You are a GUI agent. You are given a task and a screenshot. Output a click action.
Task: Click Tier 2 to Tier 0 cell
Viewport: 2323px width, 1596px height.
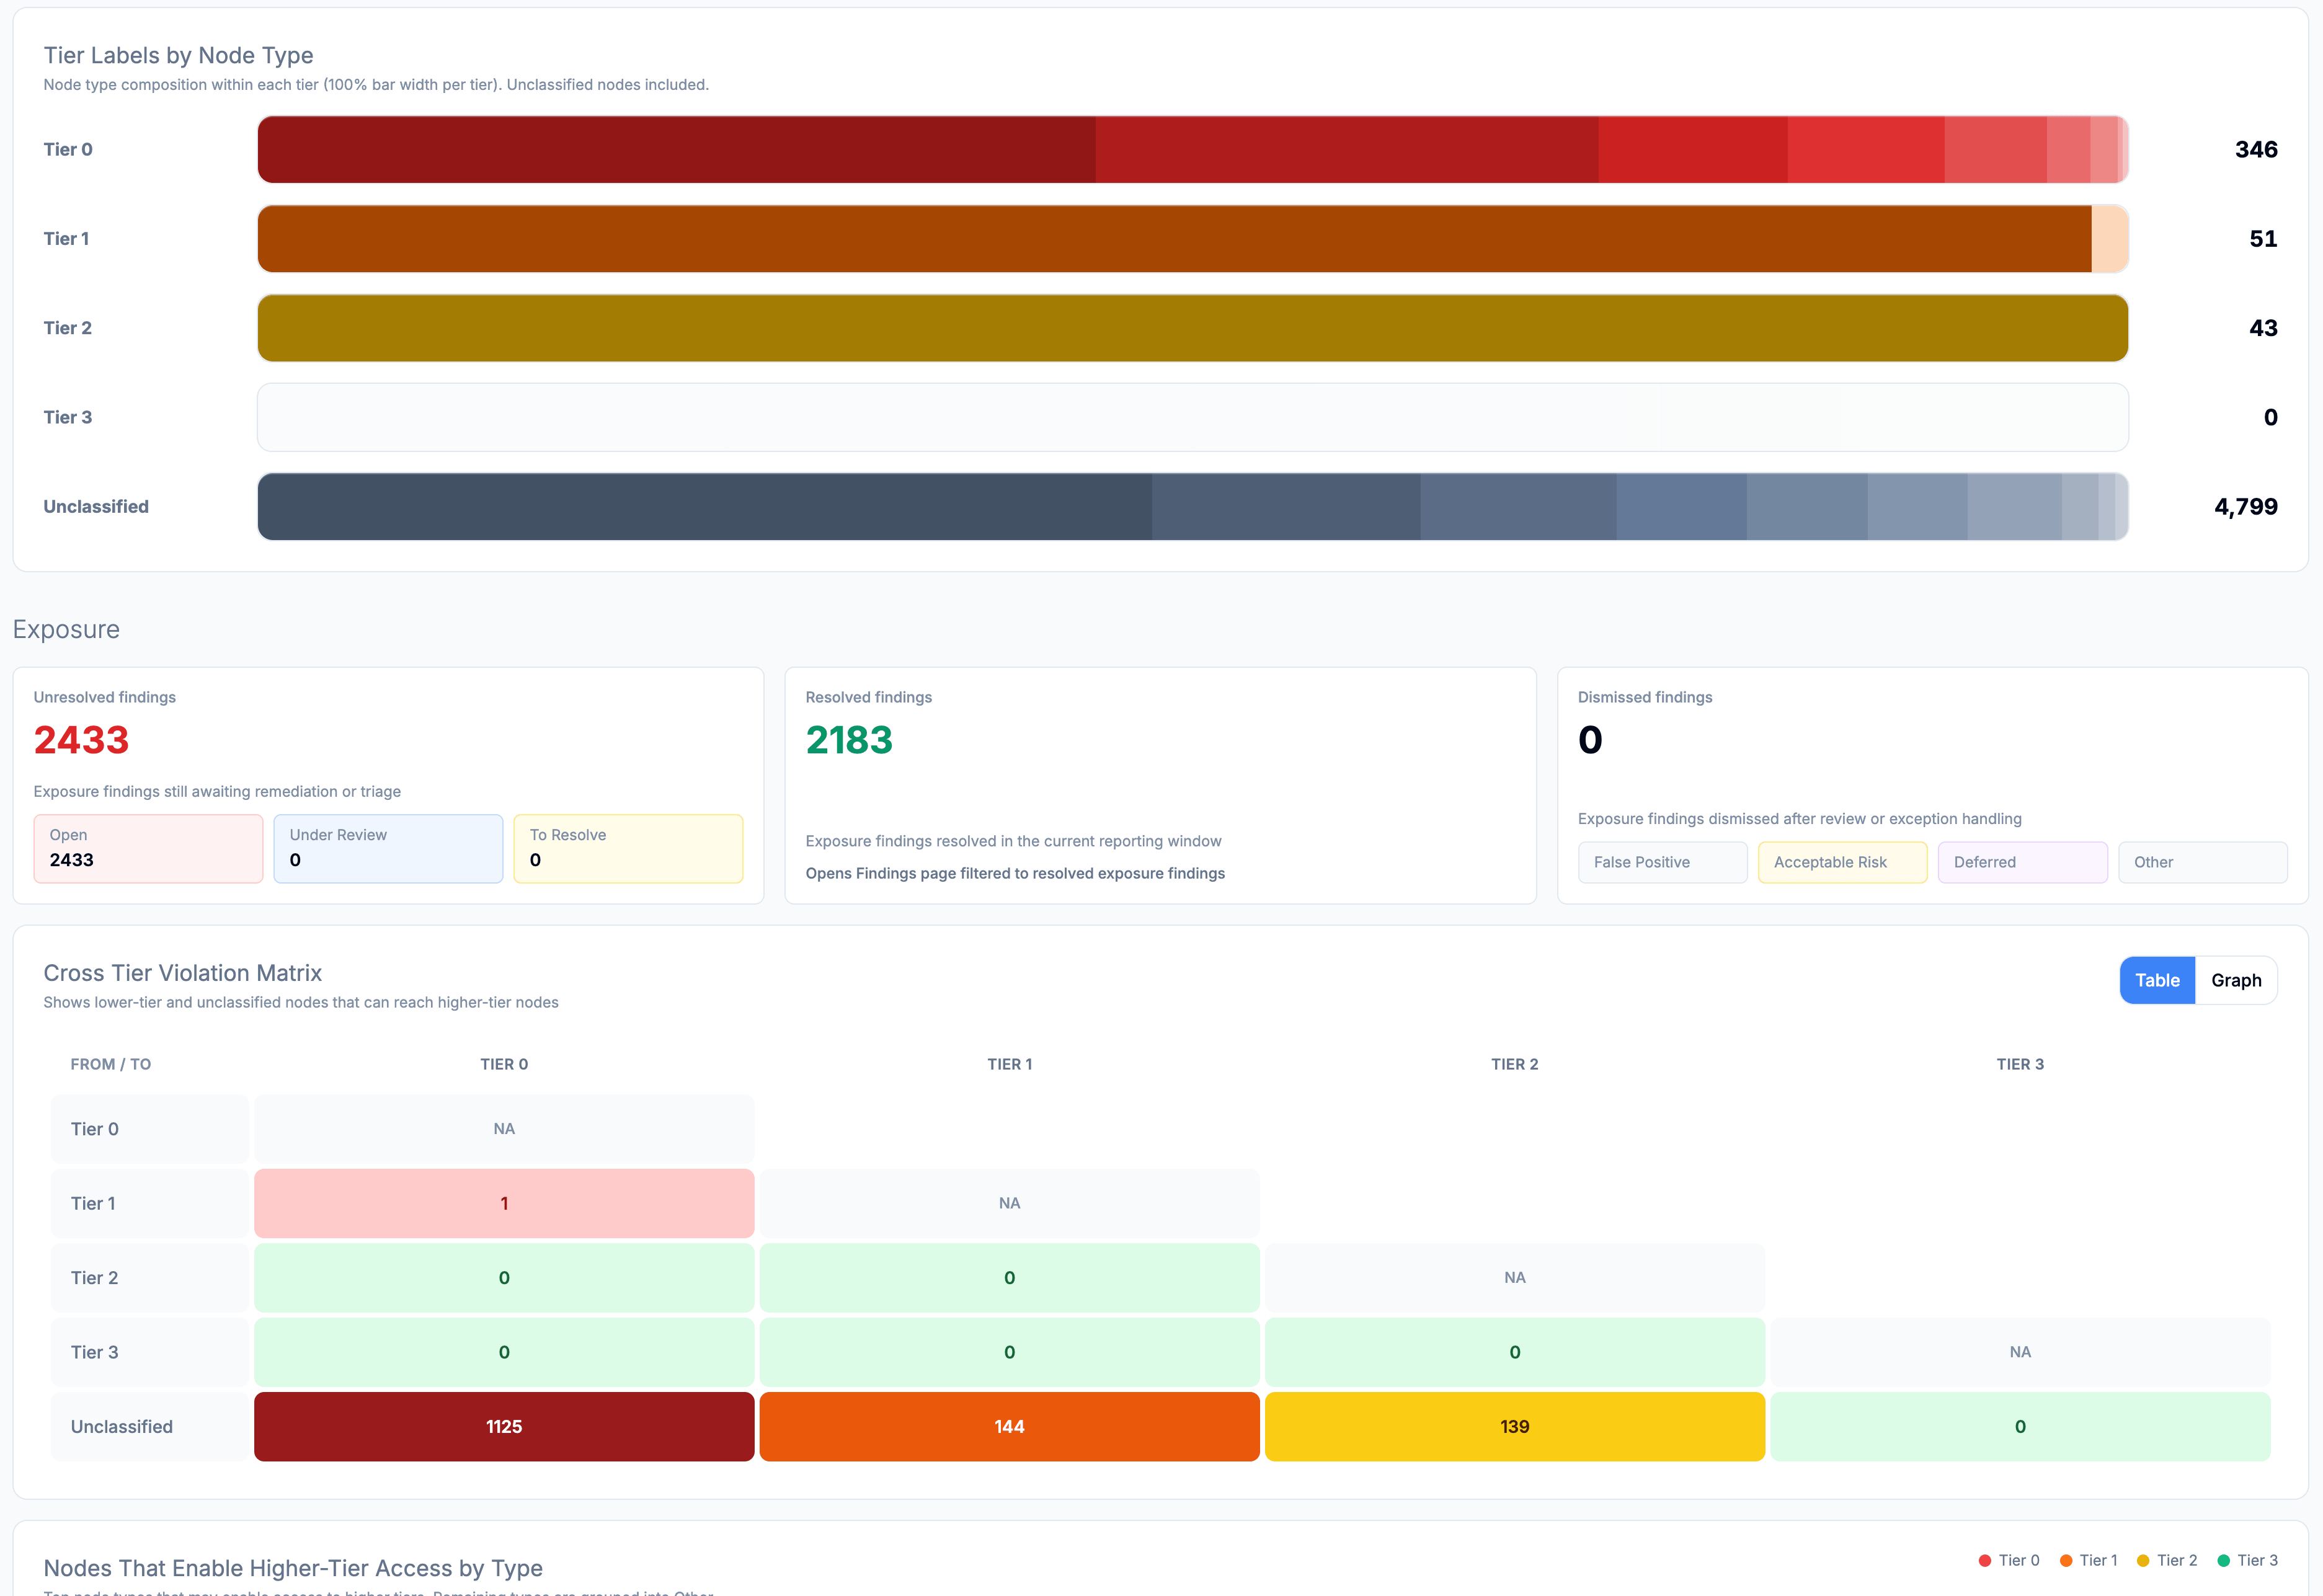pos(504,1278)
